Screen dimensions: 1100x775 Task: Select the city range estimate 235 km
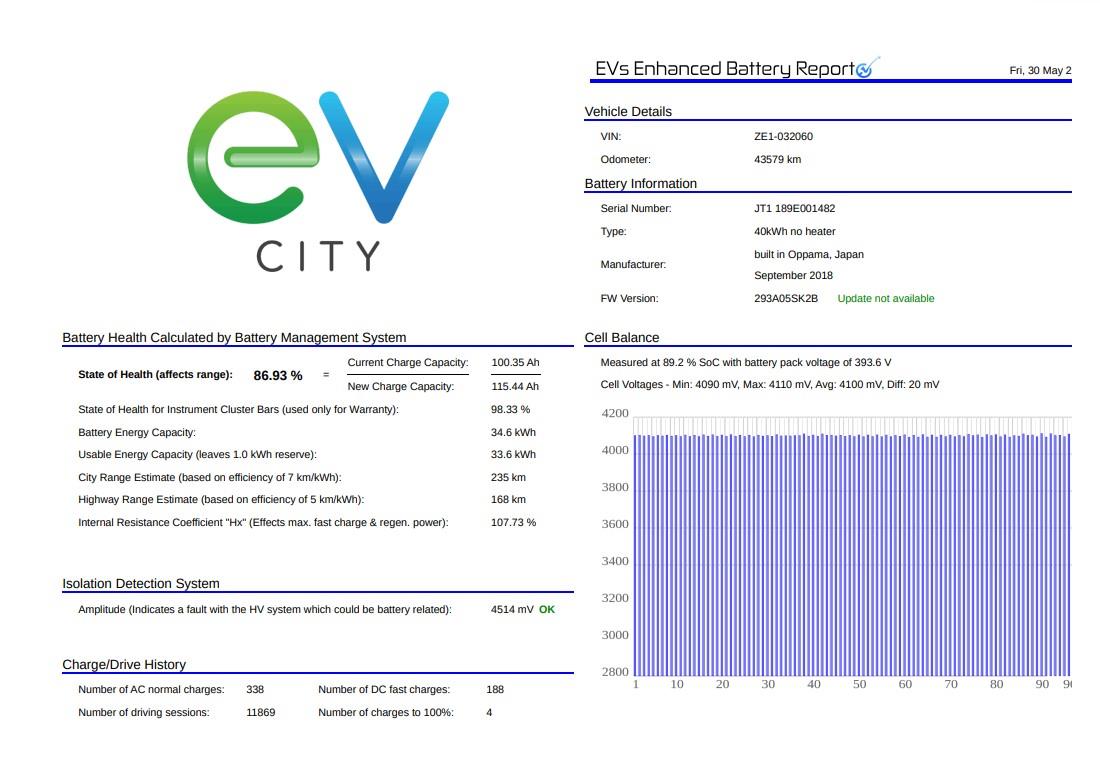click(509, 478)
